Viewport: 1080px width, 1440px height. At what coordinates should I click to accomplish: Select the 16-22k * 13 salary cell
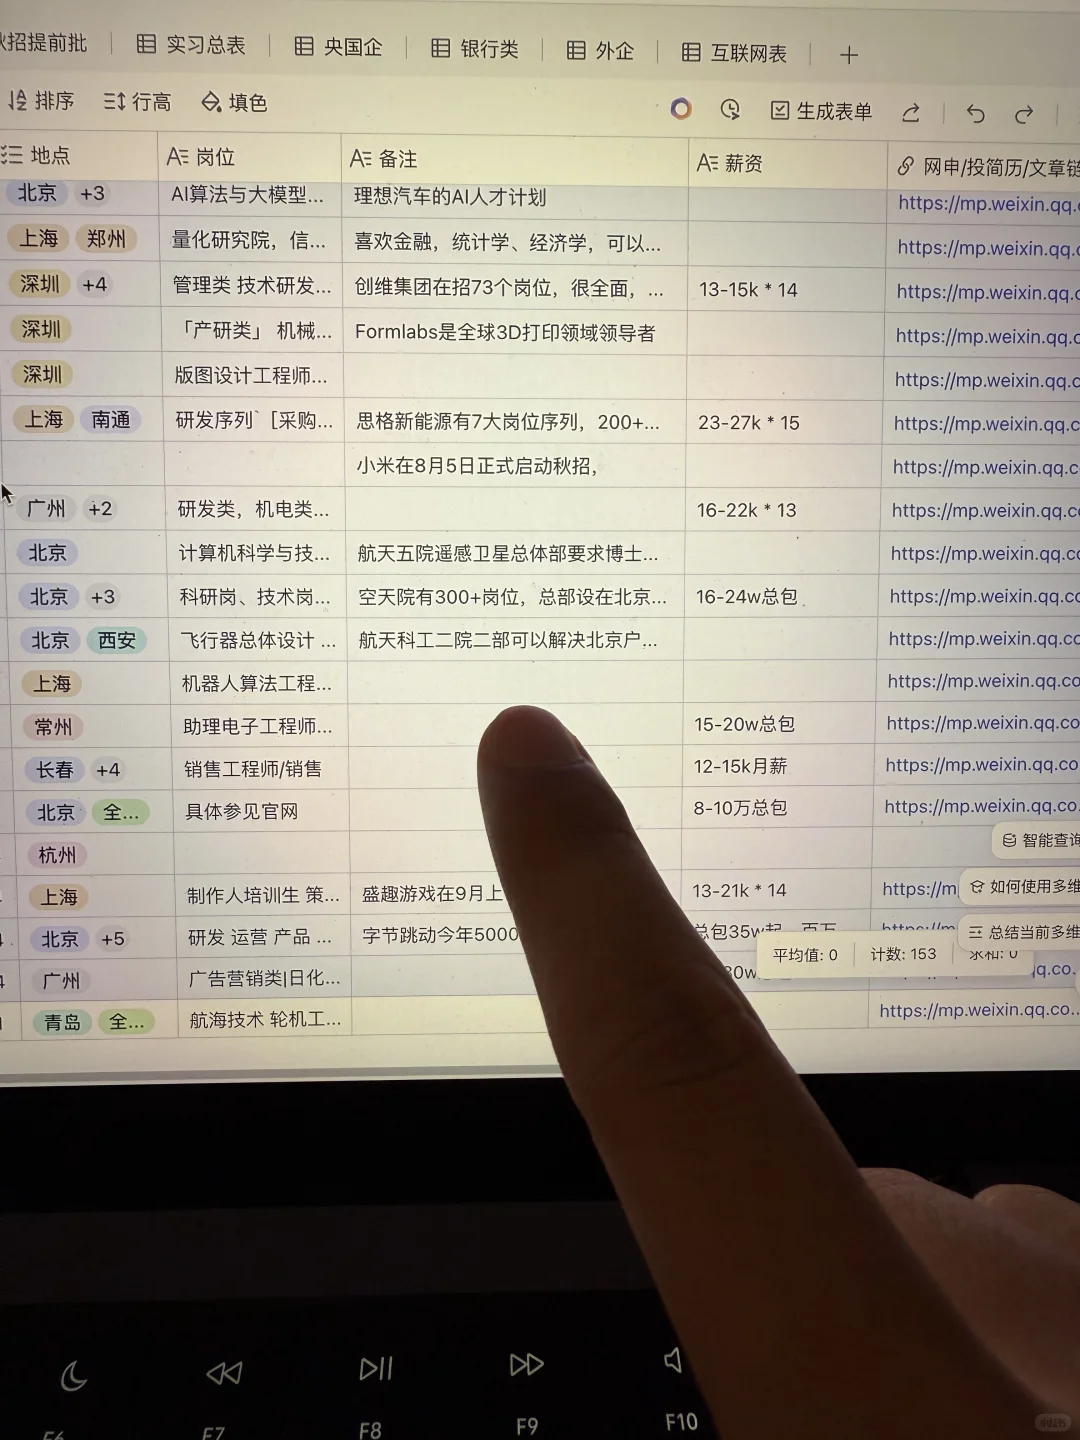(783, 510)
